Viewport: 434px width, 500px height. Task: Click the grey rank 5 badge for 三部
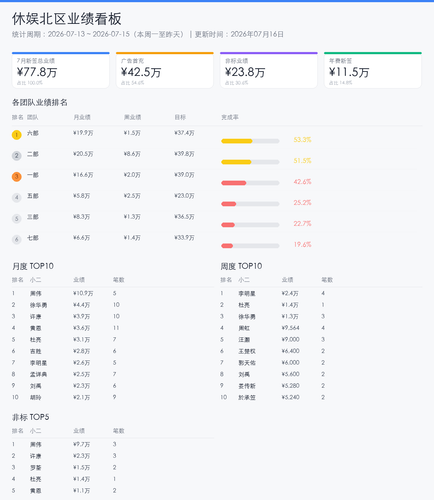[17, 219]
